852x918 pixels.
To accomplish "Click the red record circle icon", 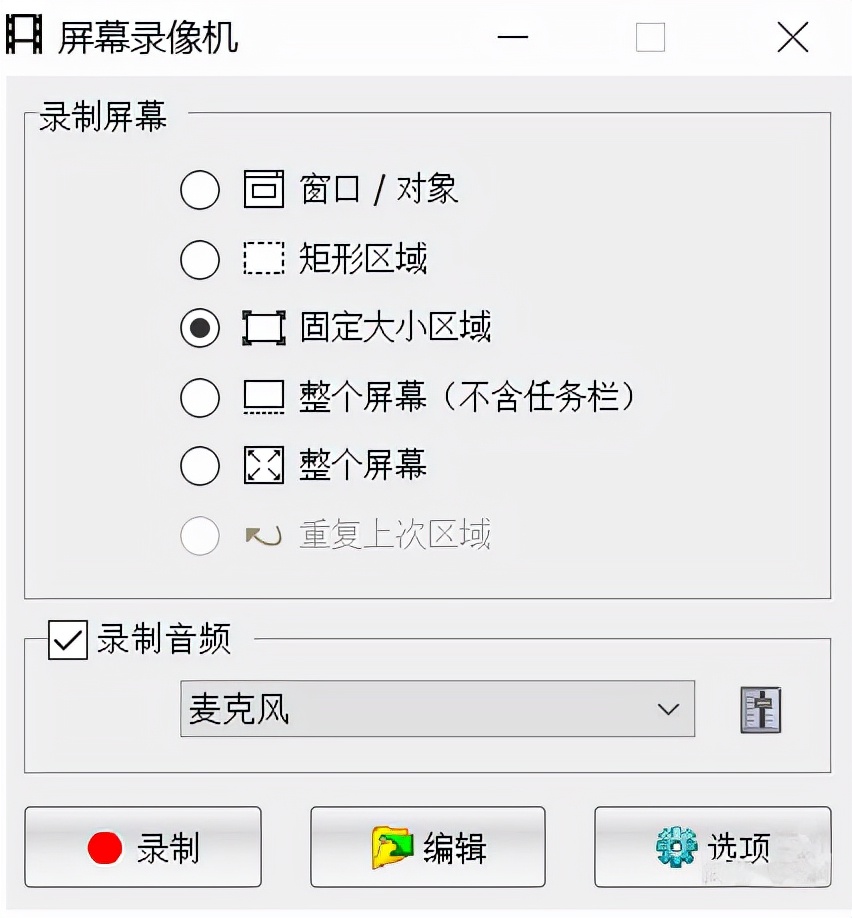I will [104, 848].
